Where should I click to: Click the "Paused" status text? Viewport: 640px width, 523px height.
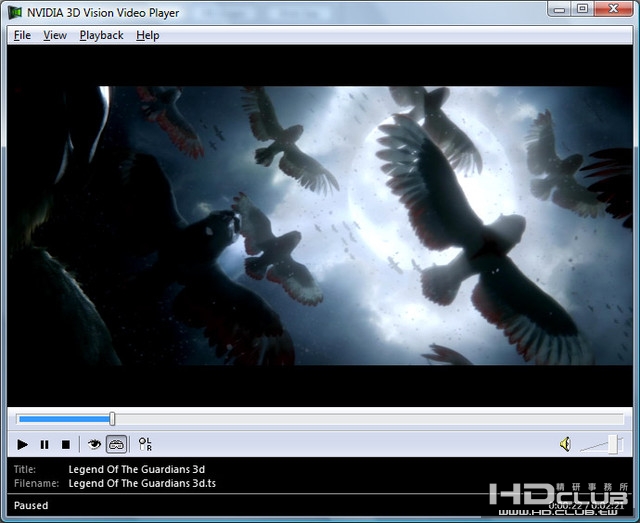click(31, 505)
